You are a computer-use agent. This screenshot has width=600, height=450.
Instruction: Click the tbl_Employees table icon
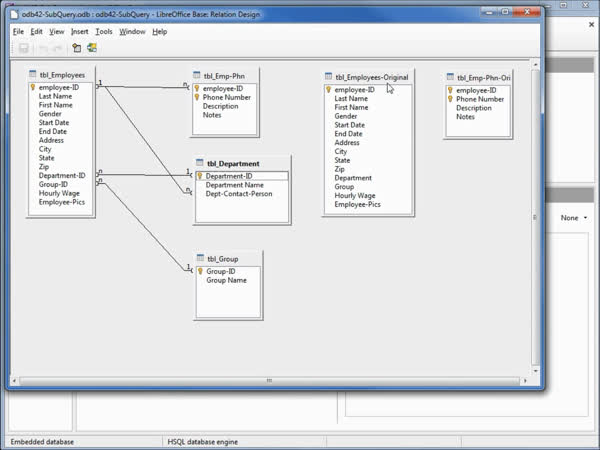tap(33, 74)
